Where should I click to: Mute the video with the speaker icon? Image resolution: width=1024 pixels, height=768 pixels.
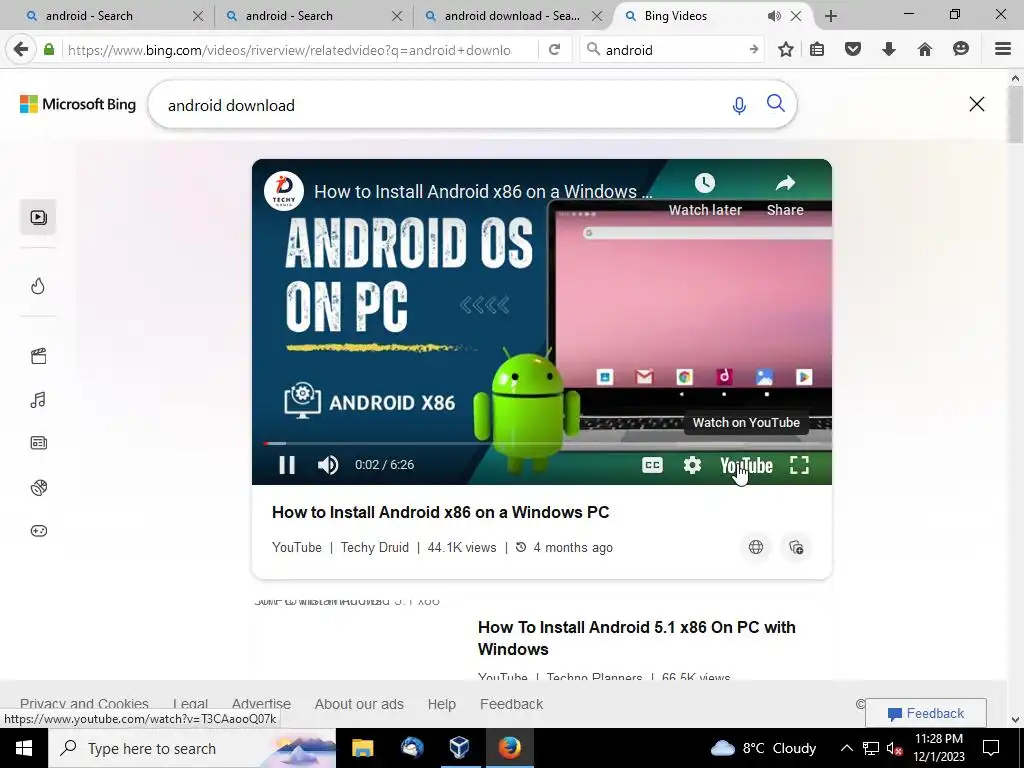[327, 465]
